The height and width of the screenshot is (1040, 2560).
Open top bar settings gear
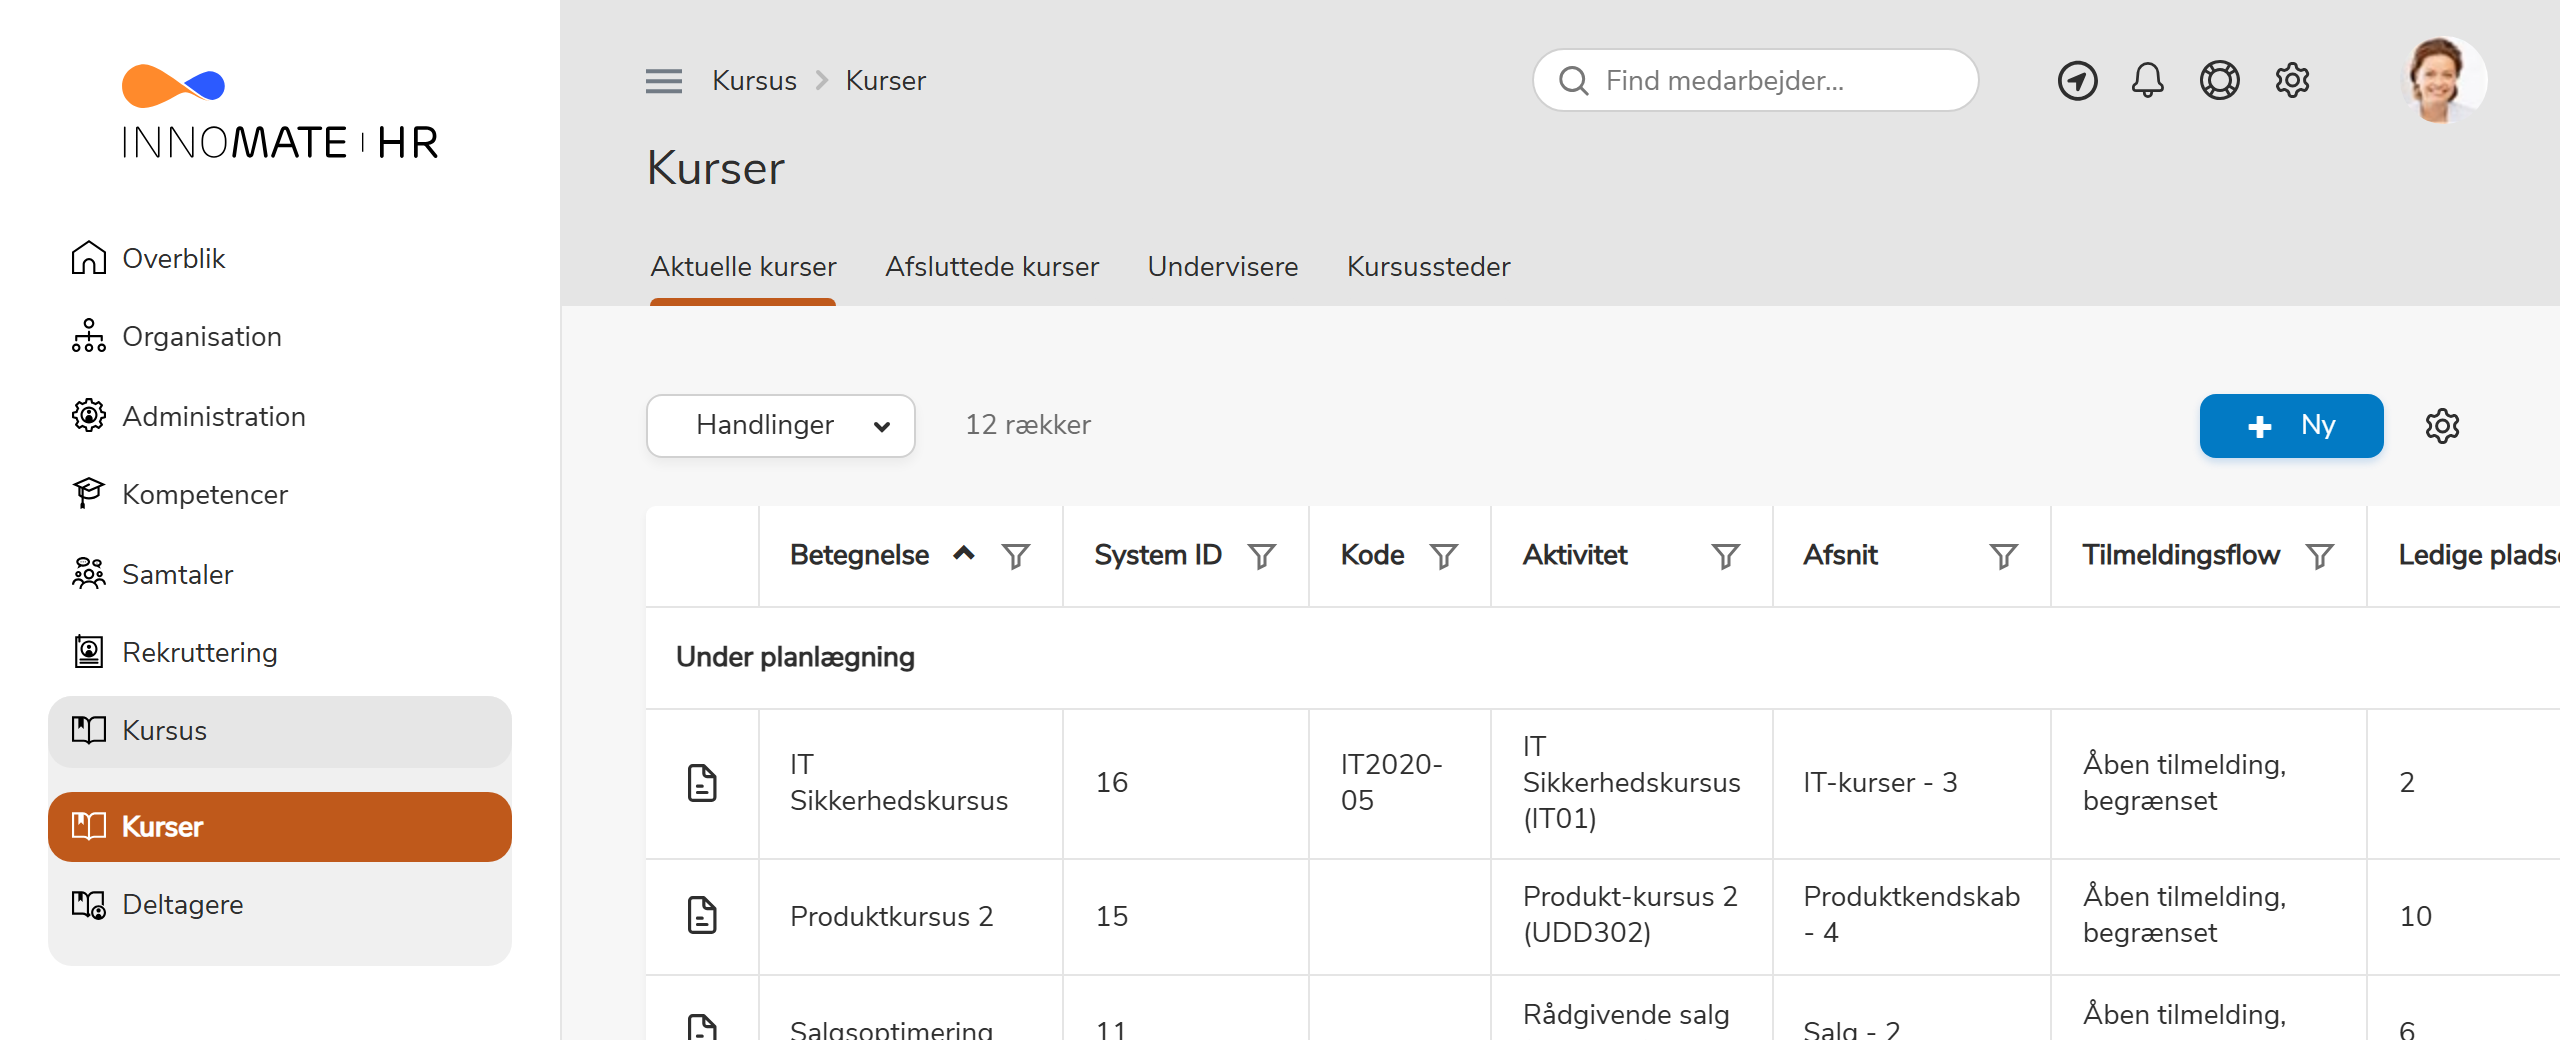pos(2292,80)
